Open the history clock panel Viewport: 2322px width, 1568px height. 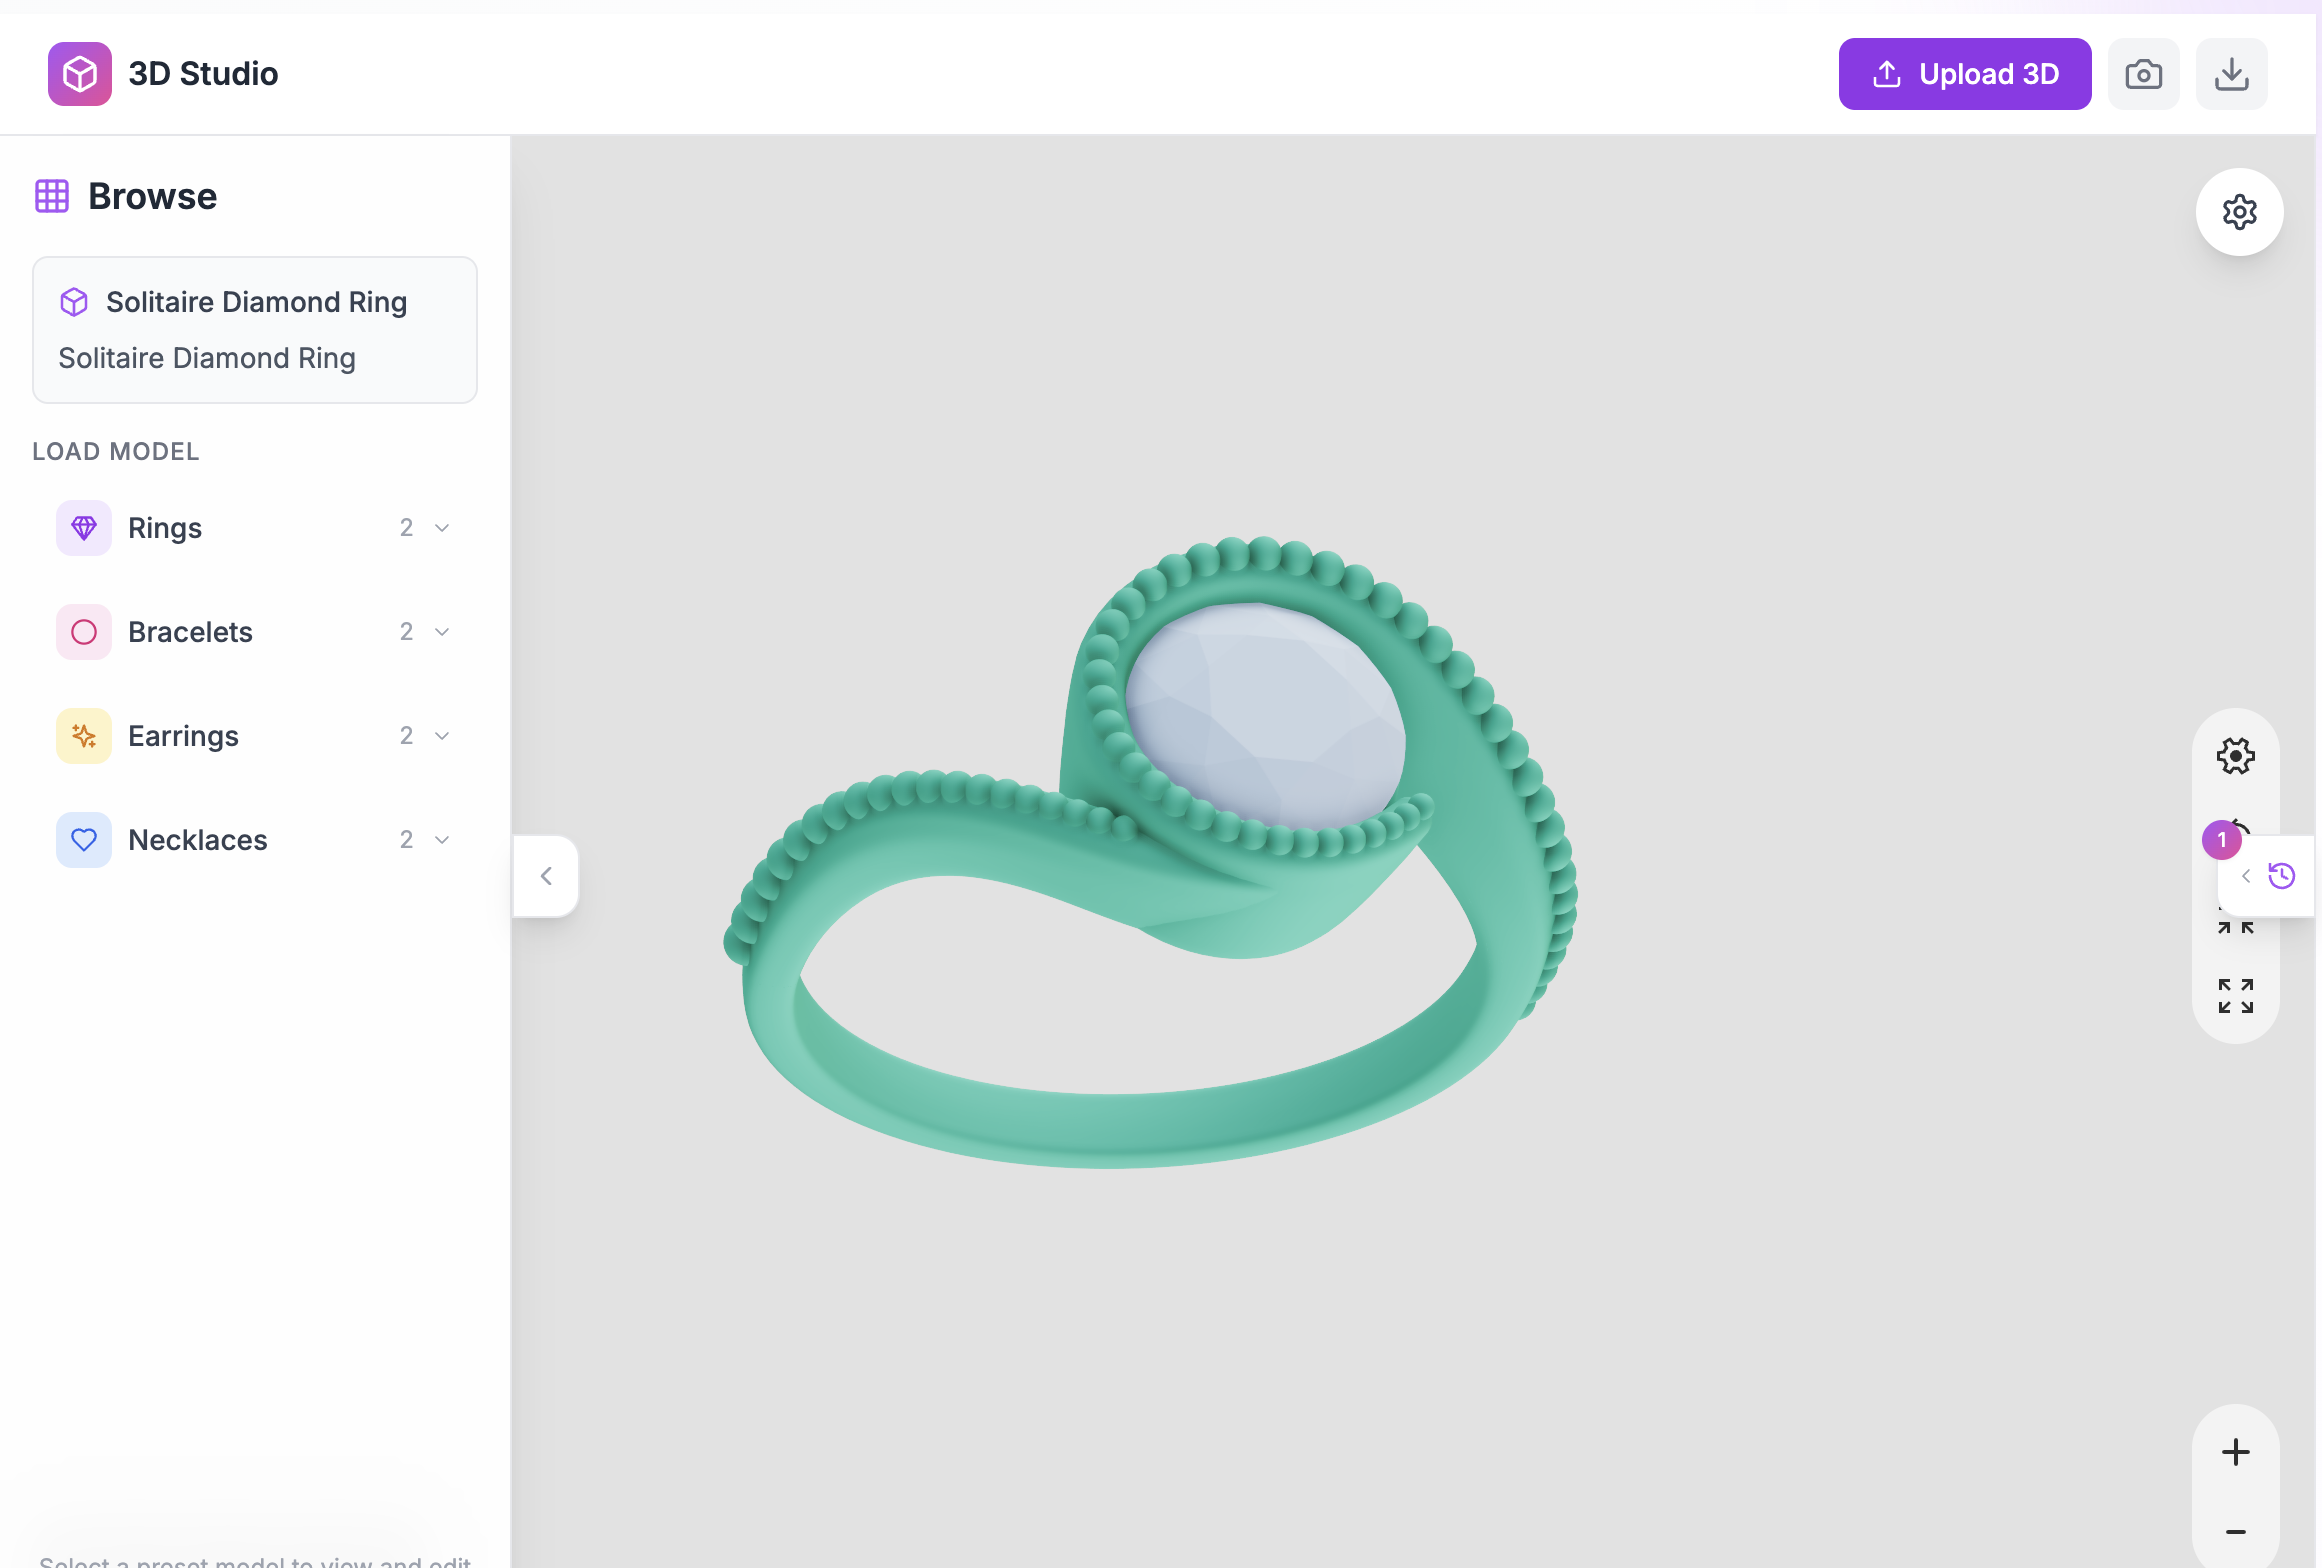pos(2282,876)
